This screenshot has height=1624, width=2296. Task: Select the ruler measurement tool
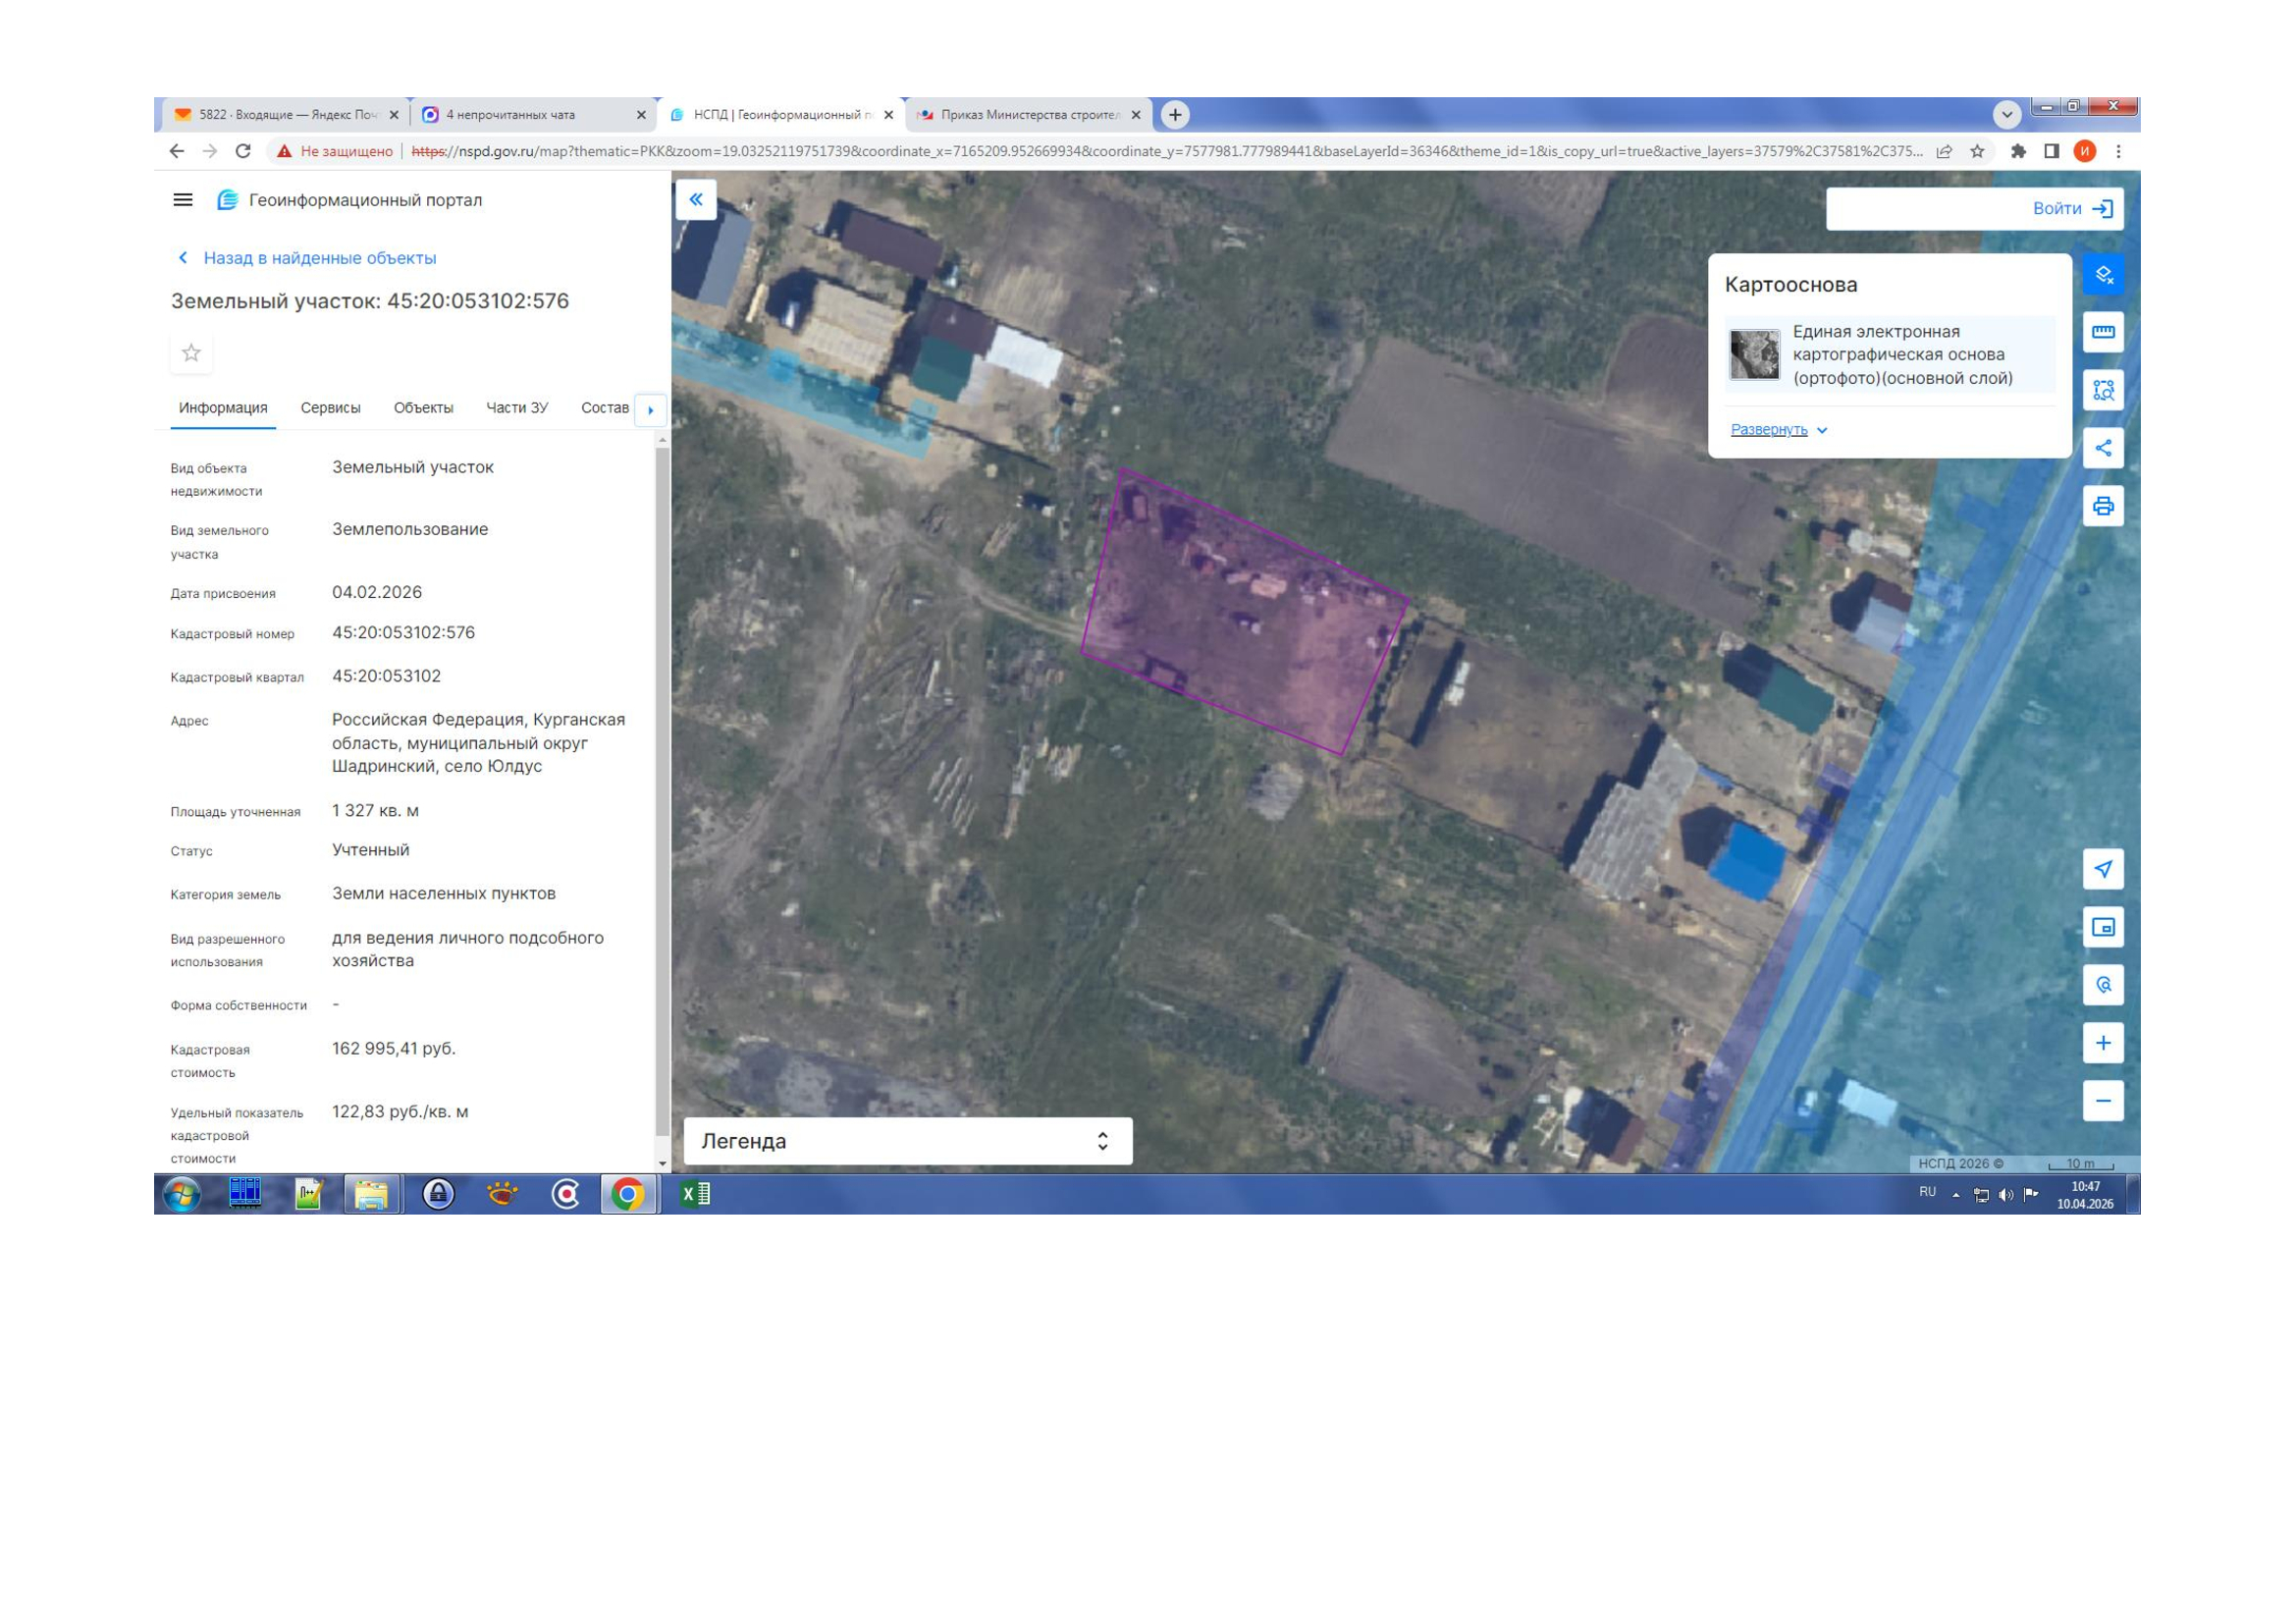click(x=2102, y=332)
